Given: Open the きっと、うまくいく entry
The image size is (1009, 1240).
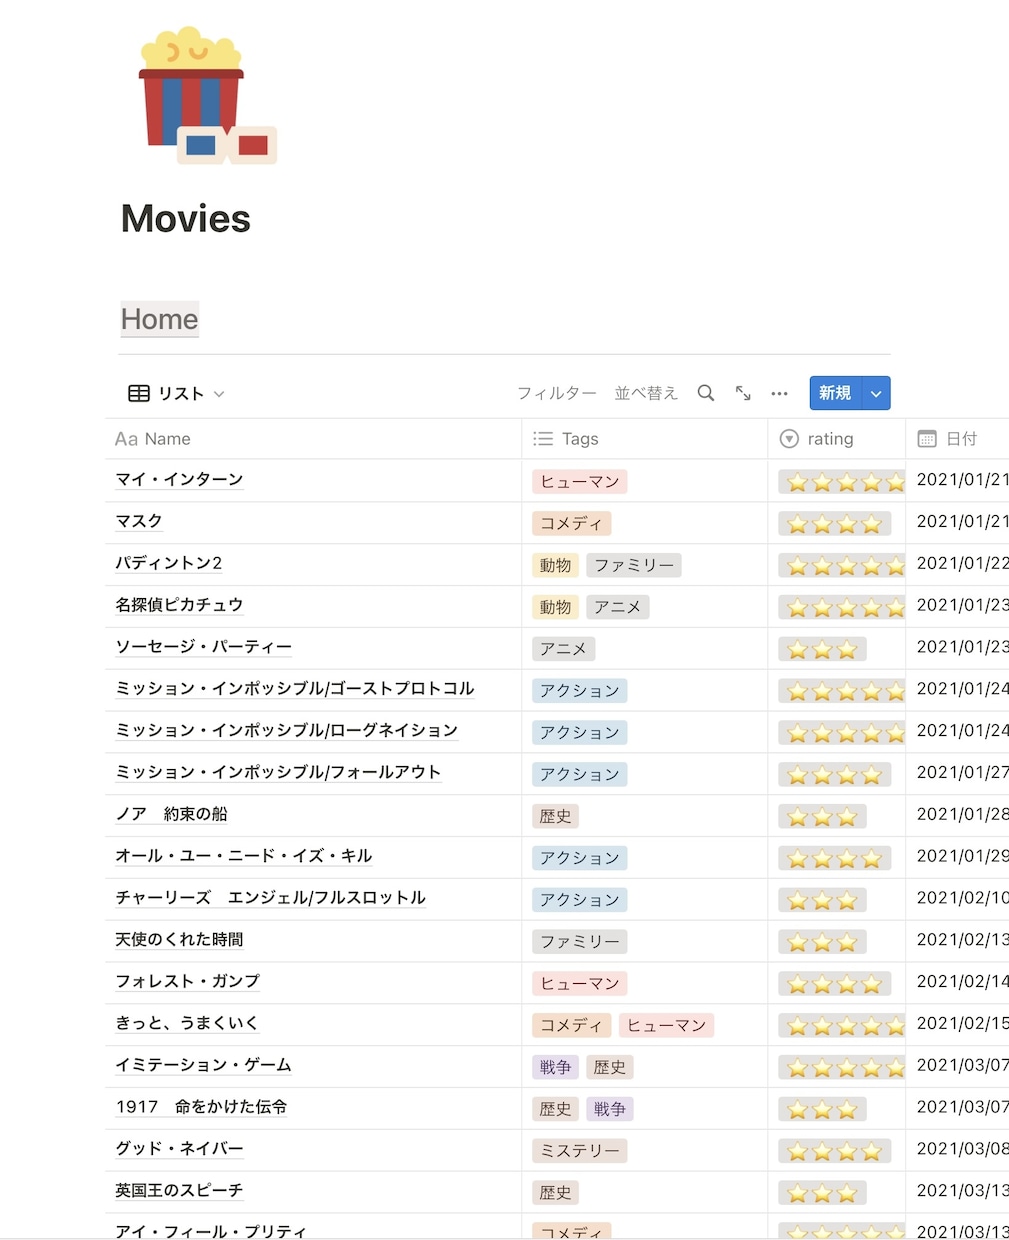Looking at the screenshot, I should (x=187, y=1023).
